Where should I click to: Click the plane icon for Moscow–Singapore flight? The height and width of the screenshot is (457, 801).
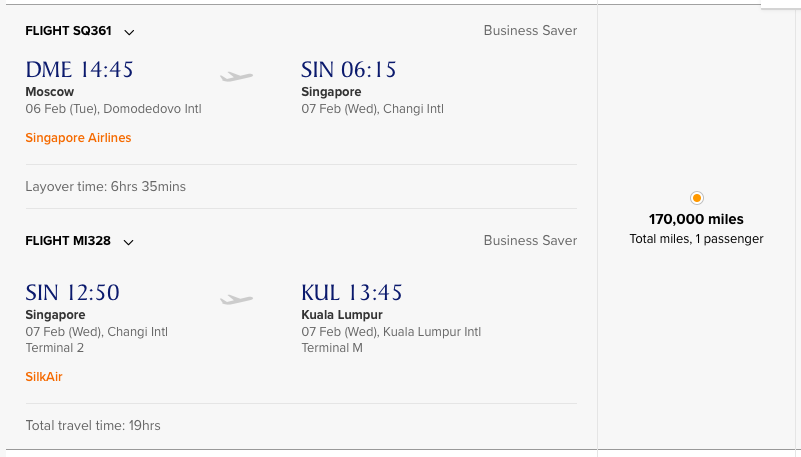(237, 76)
